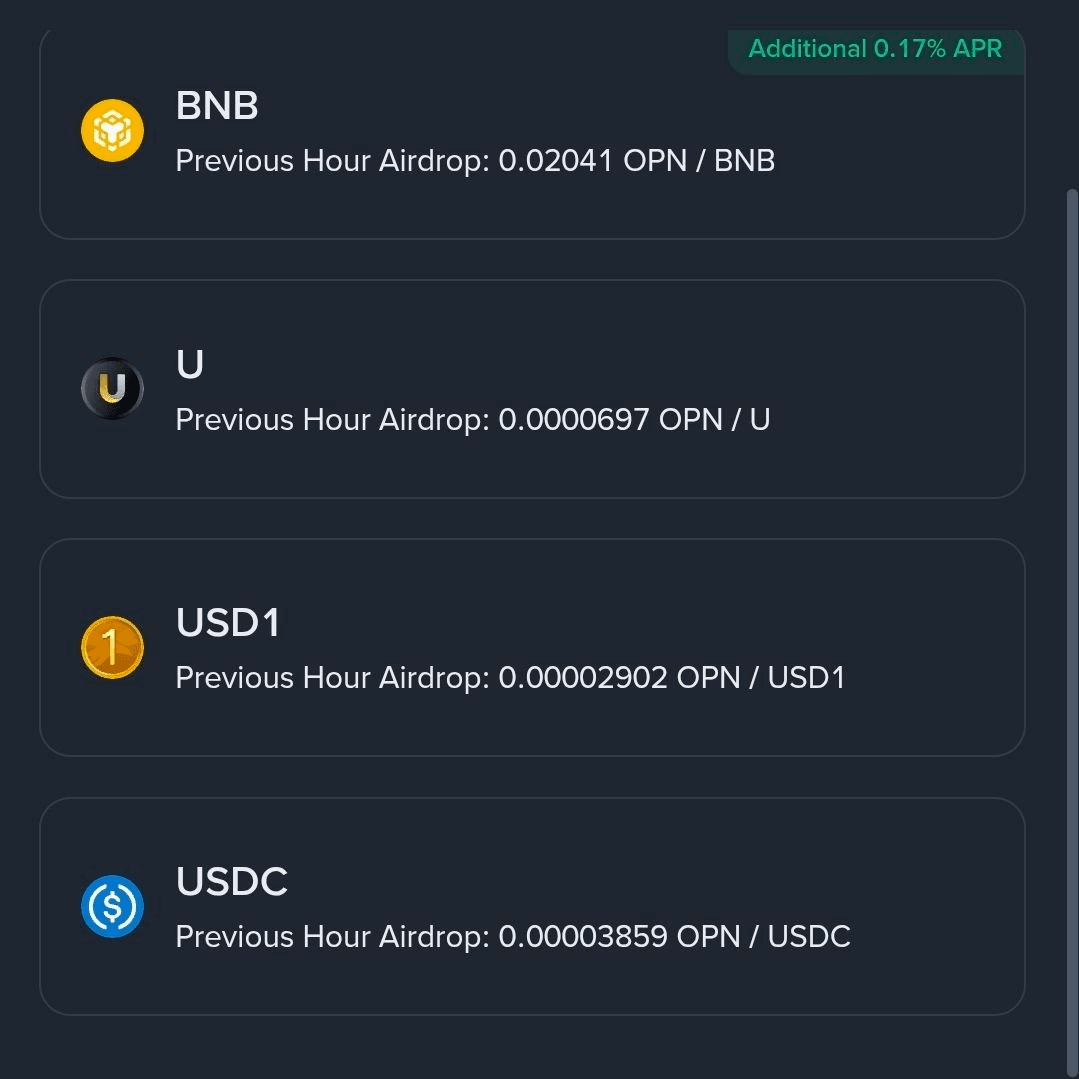Image resolution: width=1079 pixels, height=1079 pixels.
Task: Select the USDC card
Action: coord(532,906)
